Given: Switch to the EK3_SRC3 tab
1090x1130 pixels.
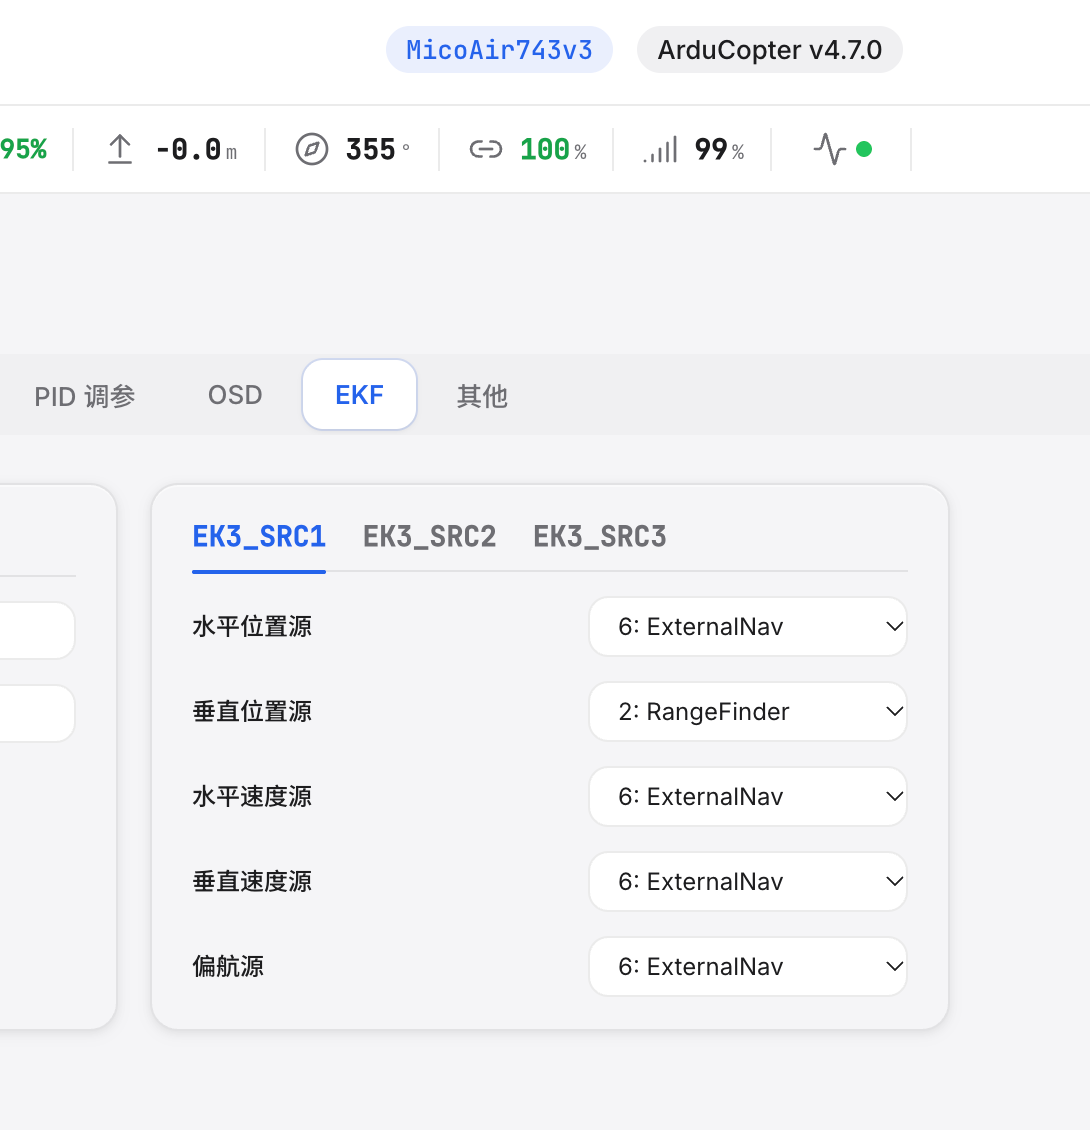Looking at the screenshot, I should click(600, 537).
